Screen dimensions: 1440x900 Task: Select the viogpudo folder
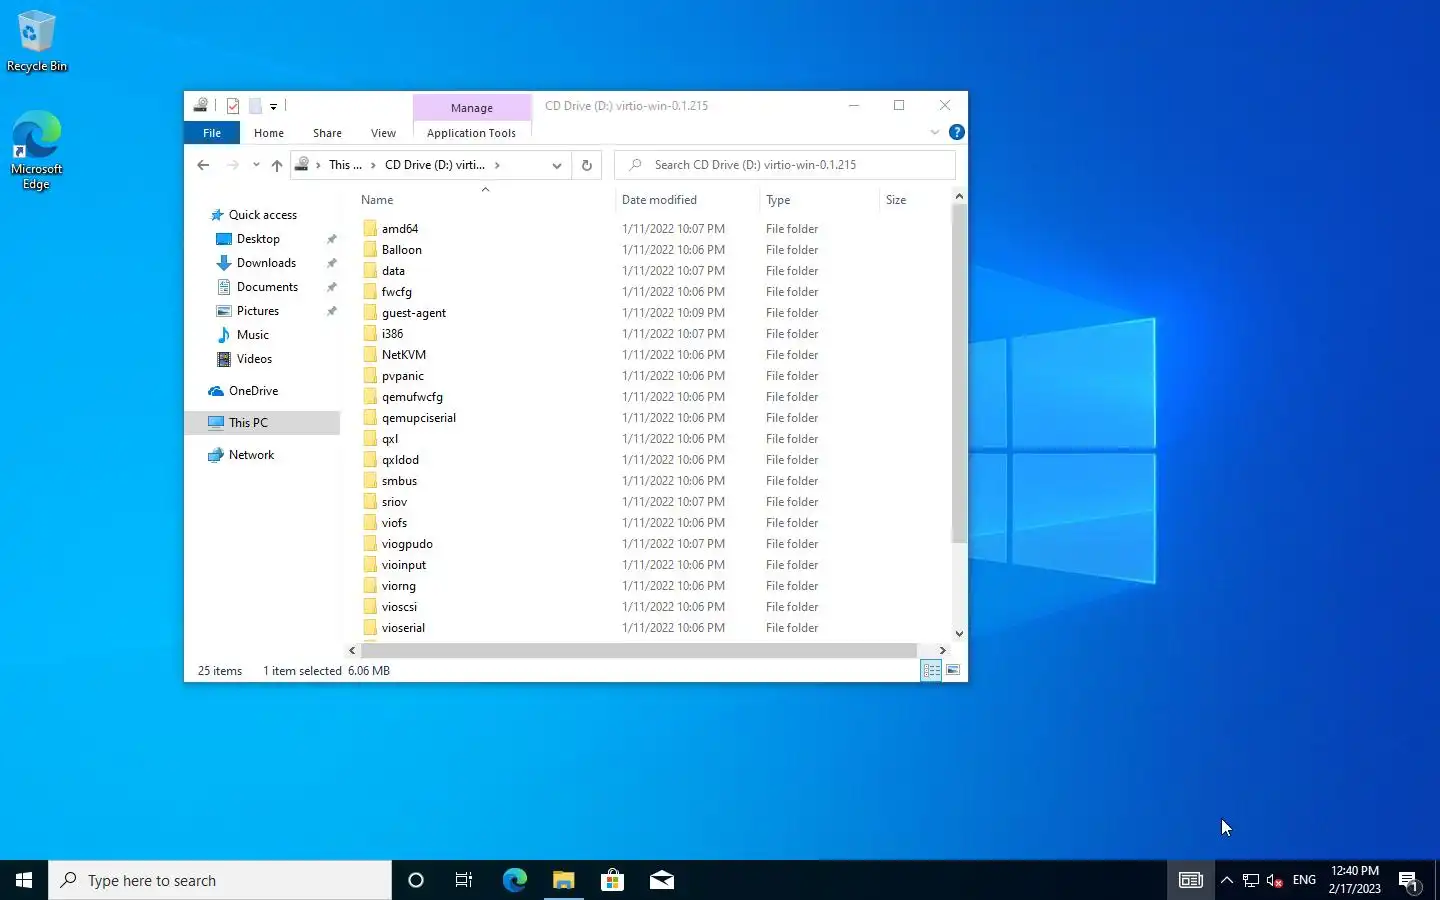407,544
